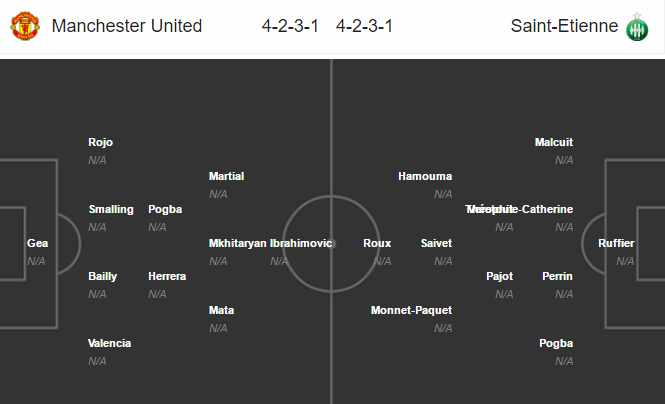
Task: Open the Manchester United team name
Action: (127, 26)
